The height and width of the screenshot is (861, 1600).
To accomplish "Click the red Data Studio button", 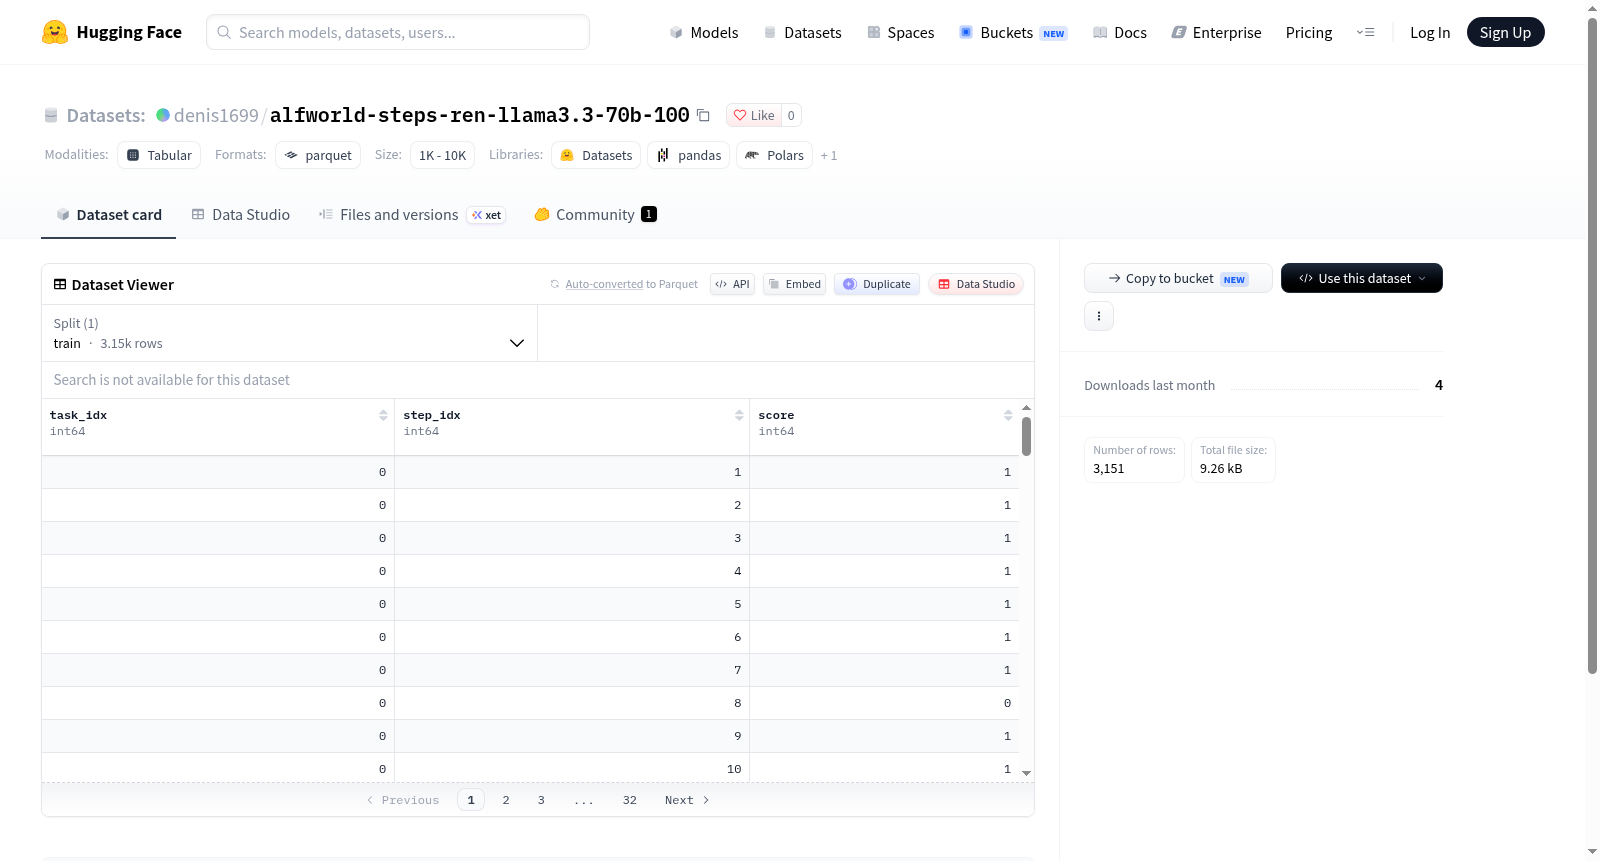I will 976,284.
